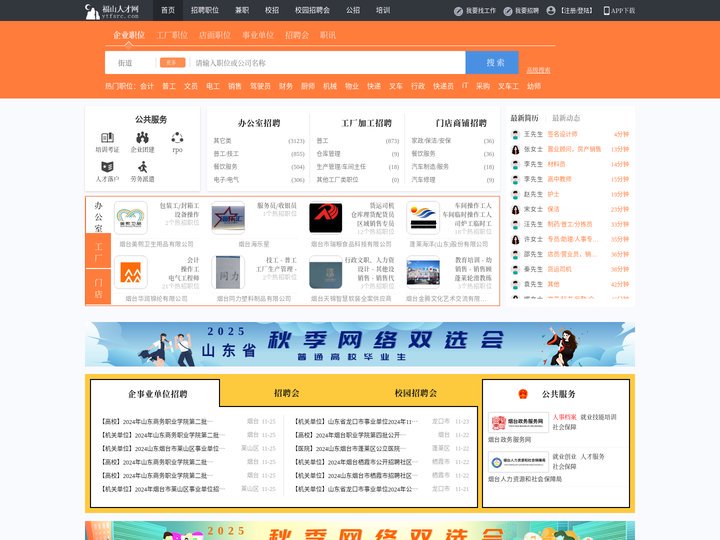This screenshot has width=720, height=540.
Task: Open 校园招聘会 in the top navigation
Action: click(312, 10)
